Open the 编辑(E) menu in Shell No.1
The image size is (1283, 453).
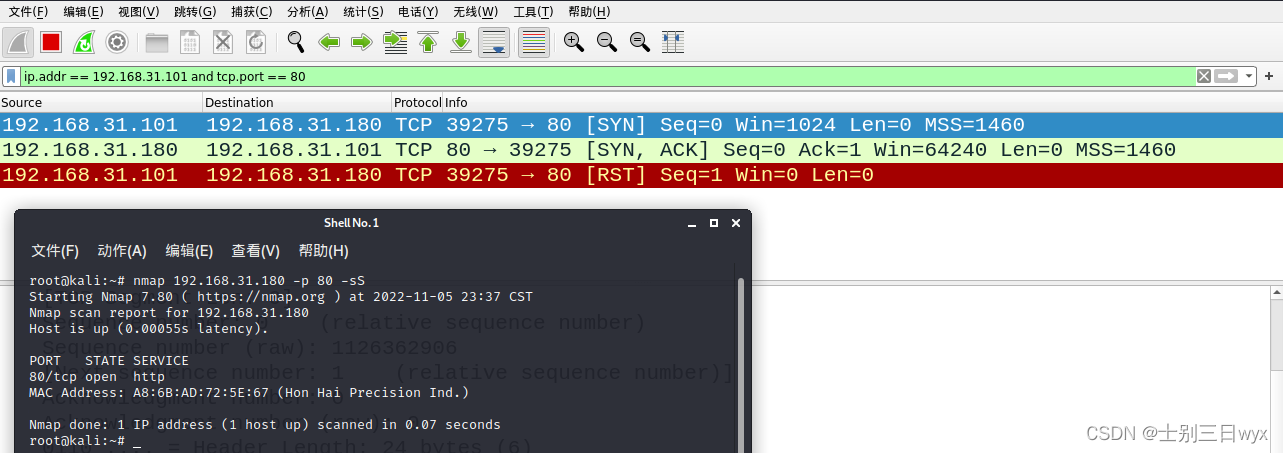[189, 251]
